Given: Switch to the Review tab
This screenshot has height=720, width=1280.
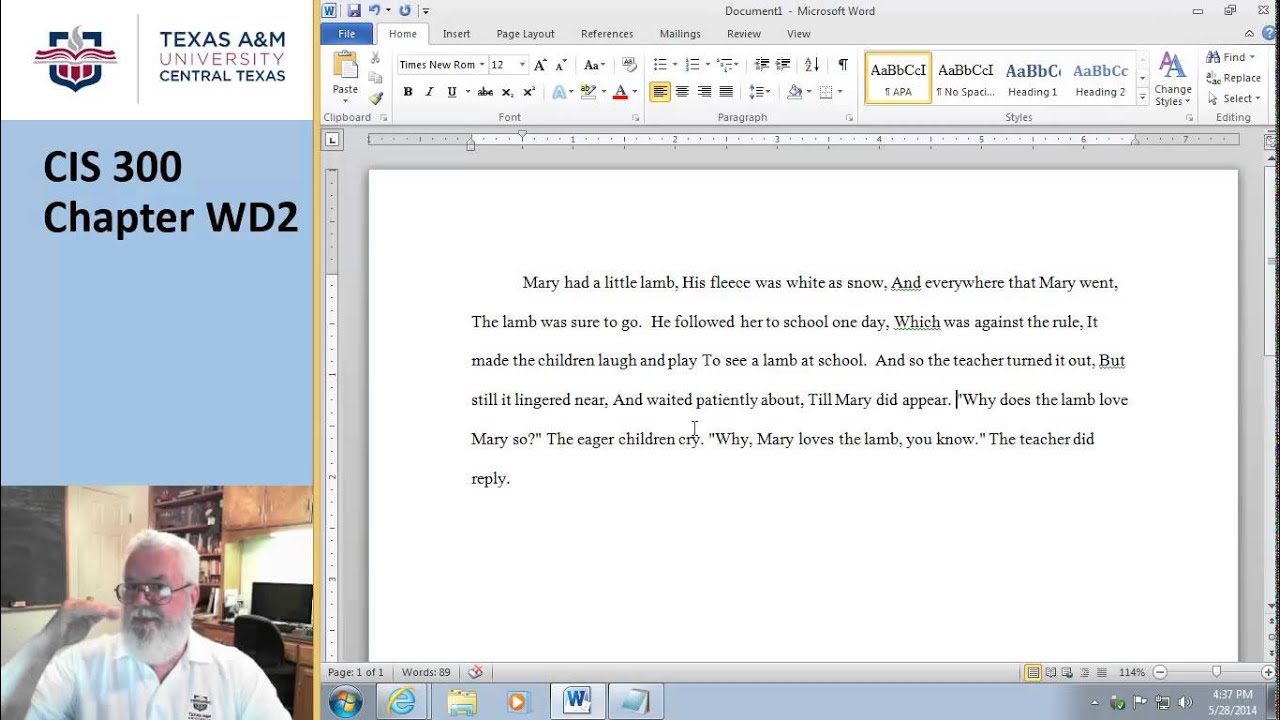Looking at the screenshot, I should click(x=744, y=34).
